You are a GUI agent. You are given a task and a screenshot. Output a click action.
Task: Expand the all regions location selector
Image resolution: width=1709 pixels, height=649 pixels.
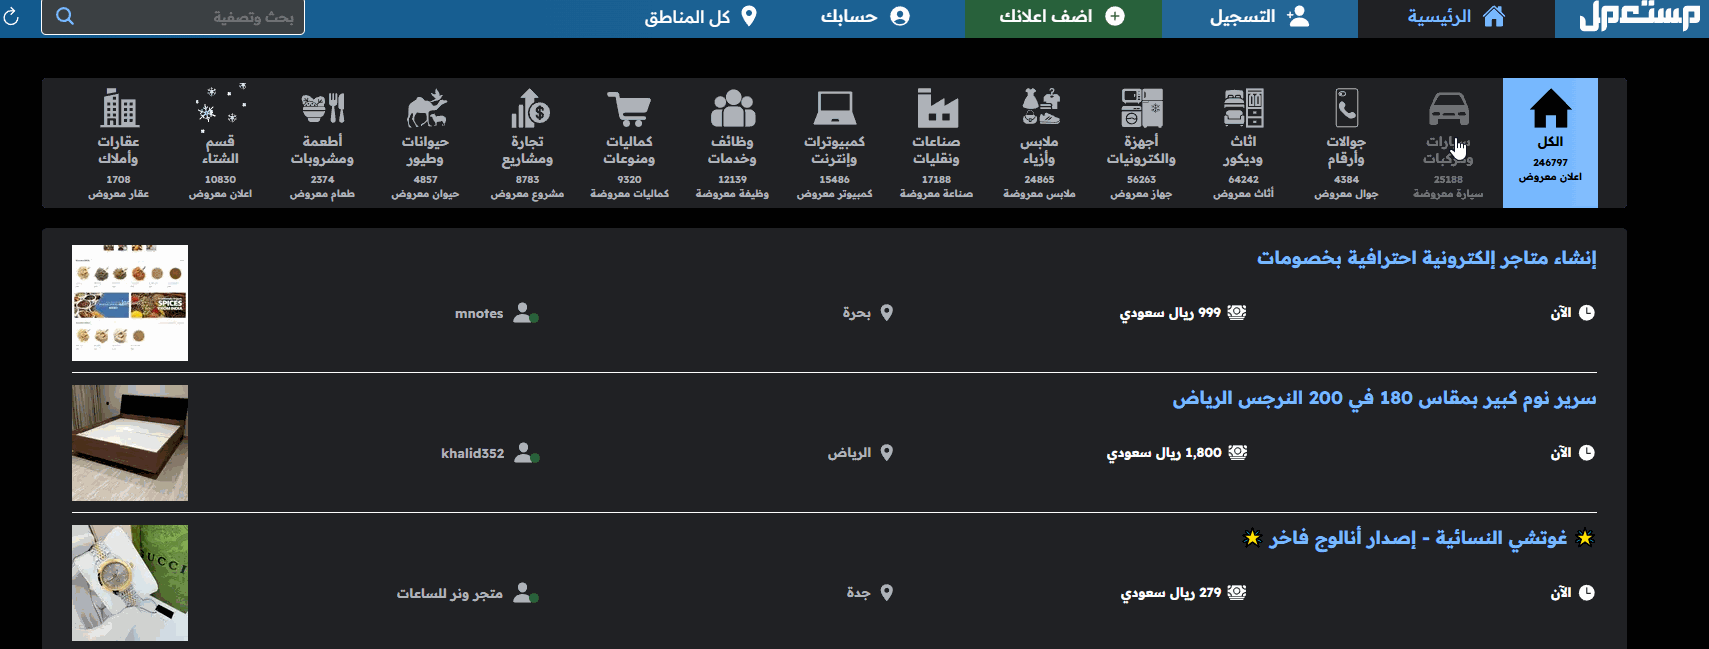coord(700,17)
